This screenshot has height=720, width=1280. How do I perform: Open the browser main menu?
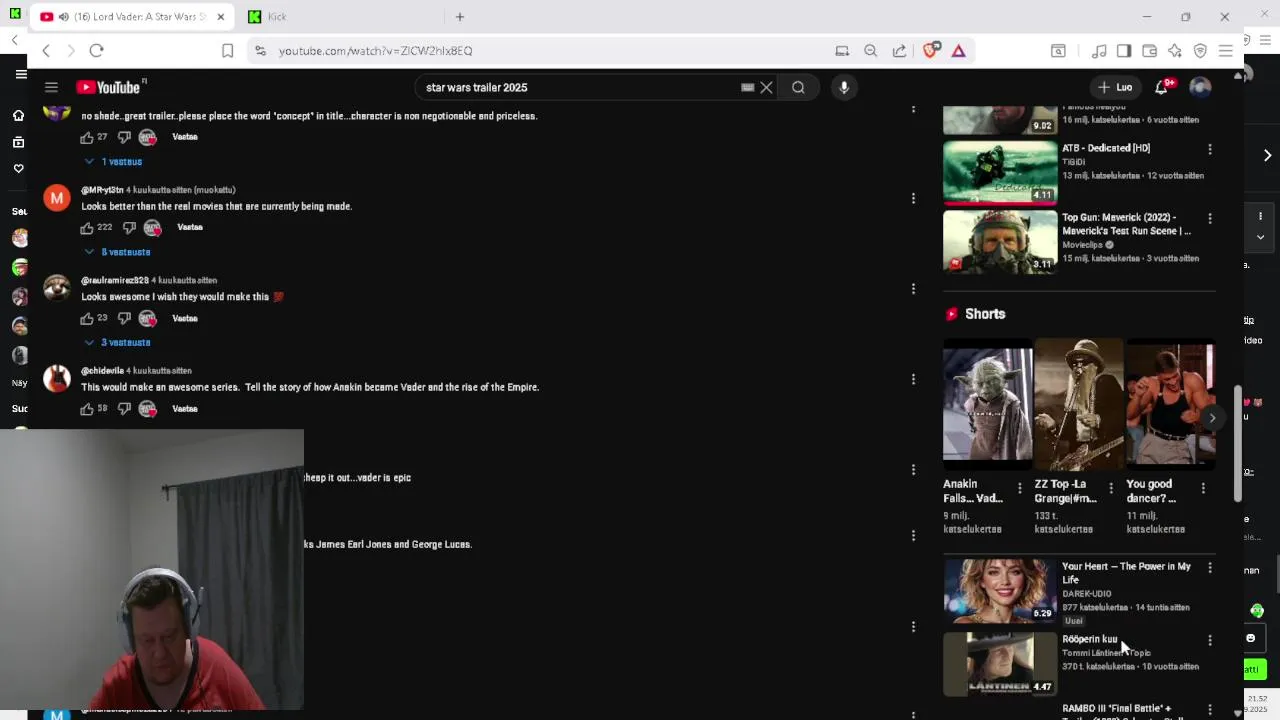(x=1226, y=51)
